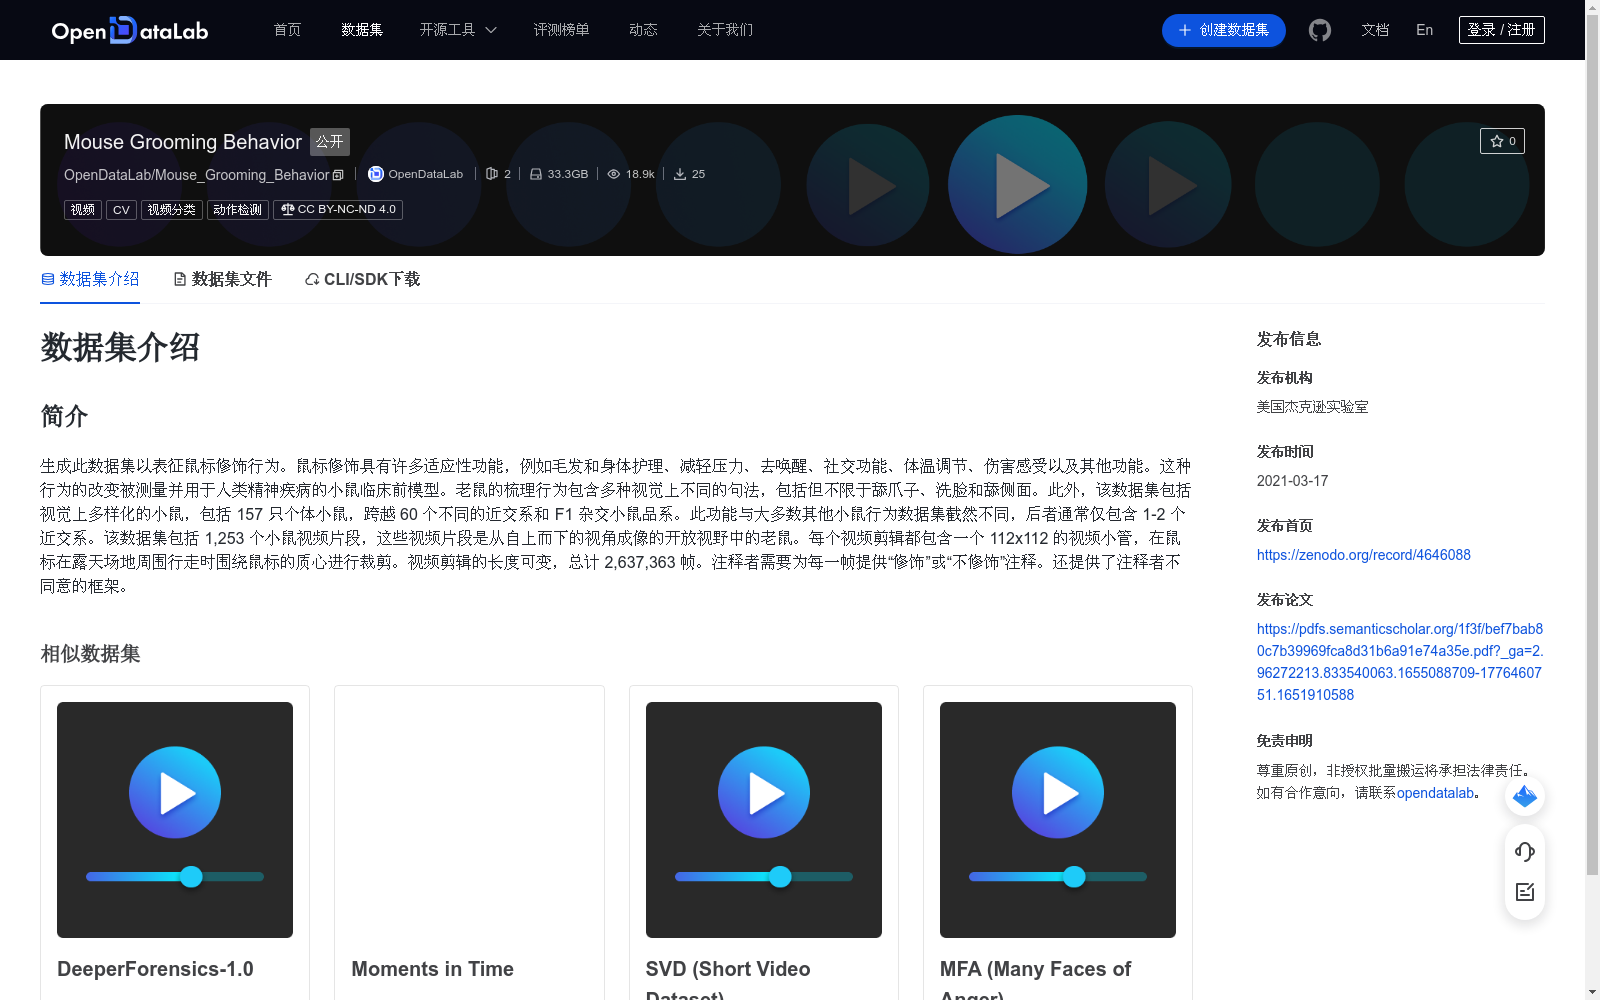
Task: Star the Mouse Grooming Behavior dataset
Action: (1502, 141)
